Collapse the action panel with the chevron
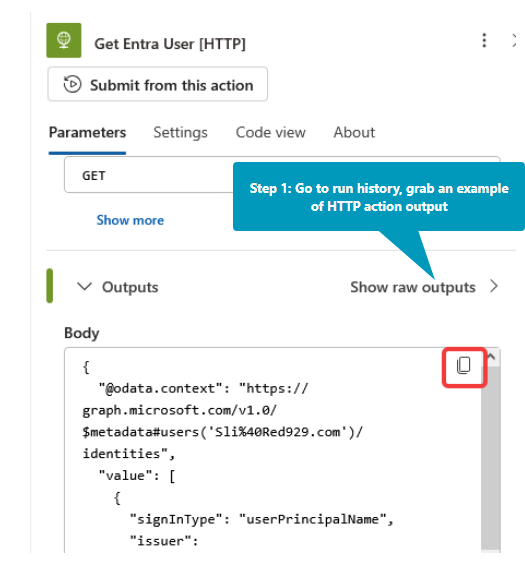Viewport: 525px width, 570px height. pyautogui.click(x=513, y=40)
